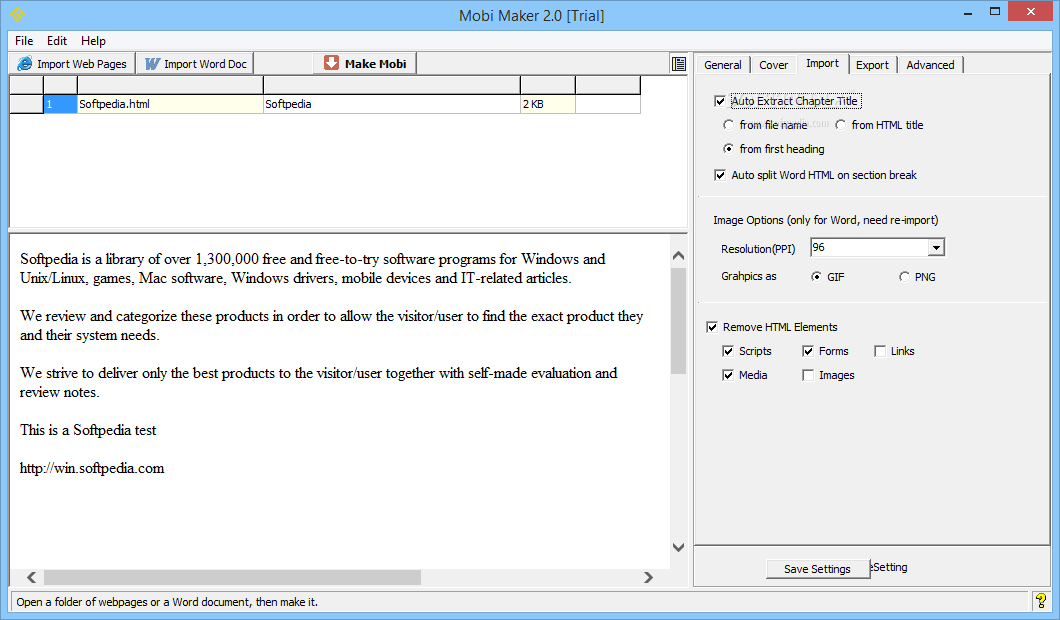Click the preview scrollbar down arrow

[679, 547]
